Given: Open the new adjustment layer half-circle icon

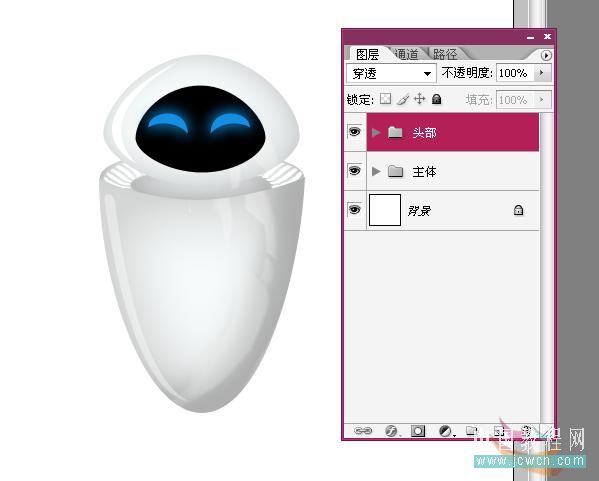Looking at the screenshot, I should 445,431.
